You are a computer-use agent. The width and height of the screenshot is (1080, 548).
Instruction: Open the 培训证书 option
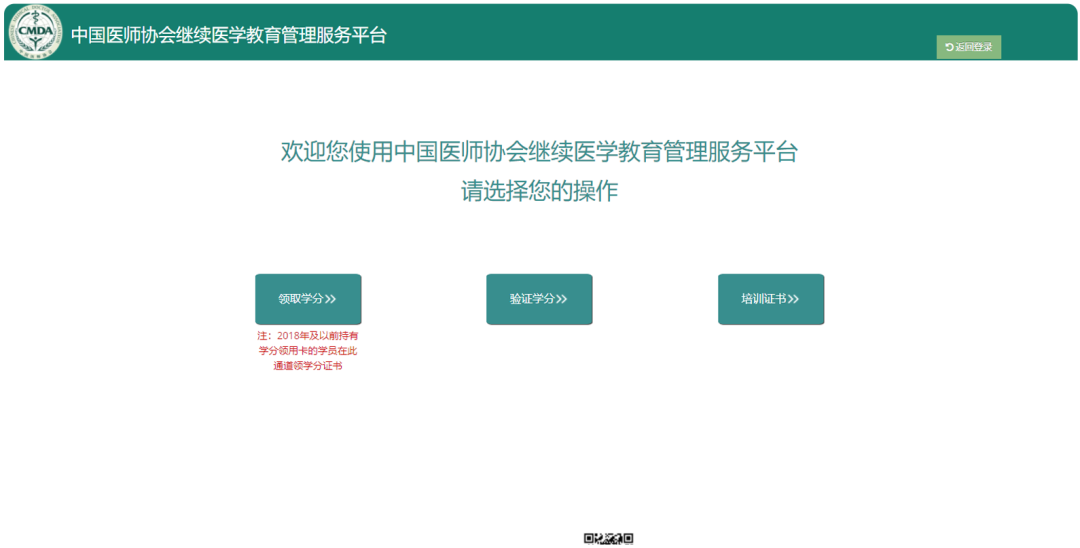(771, 299)
